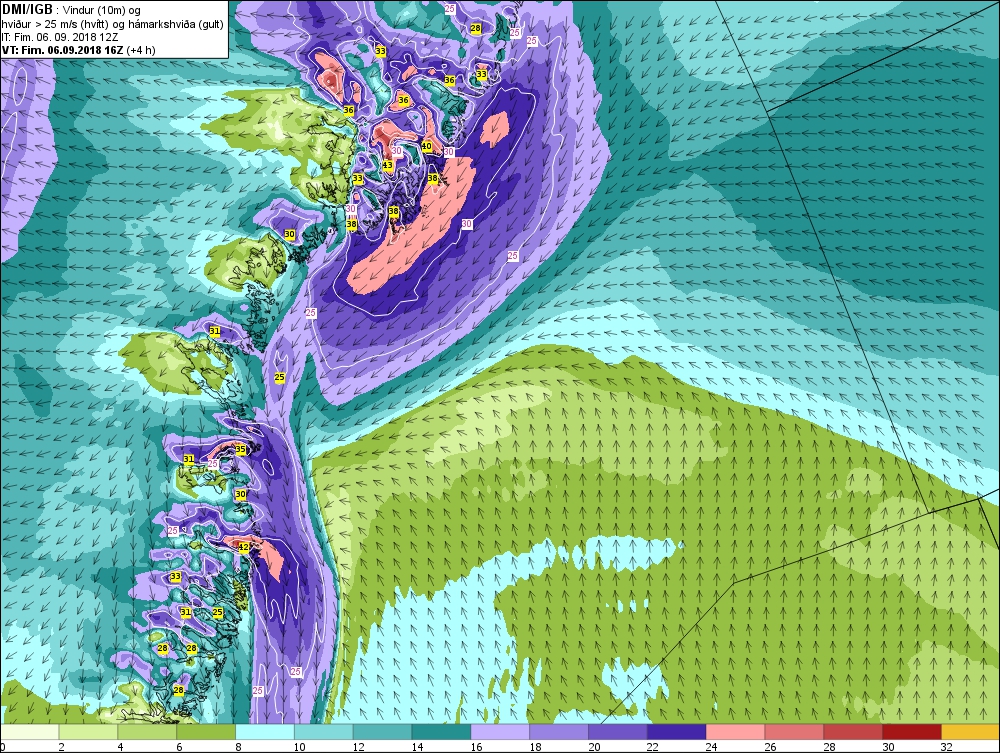This screenshot has width=1000, height=753.
Task: Select the light green 2–4 legend swatch
Action: 89,732
